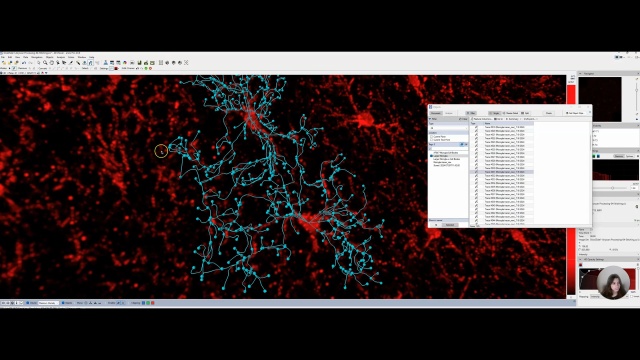Click the highlighted tracer tool icon
640x360 pixels.
click(x=91, y=63)
